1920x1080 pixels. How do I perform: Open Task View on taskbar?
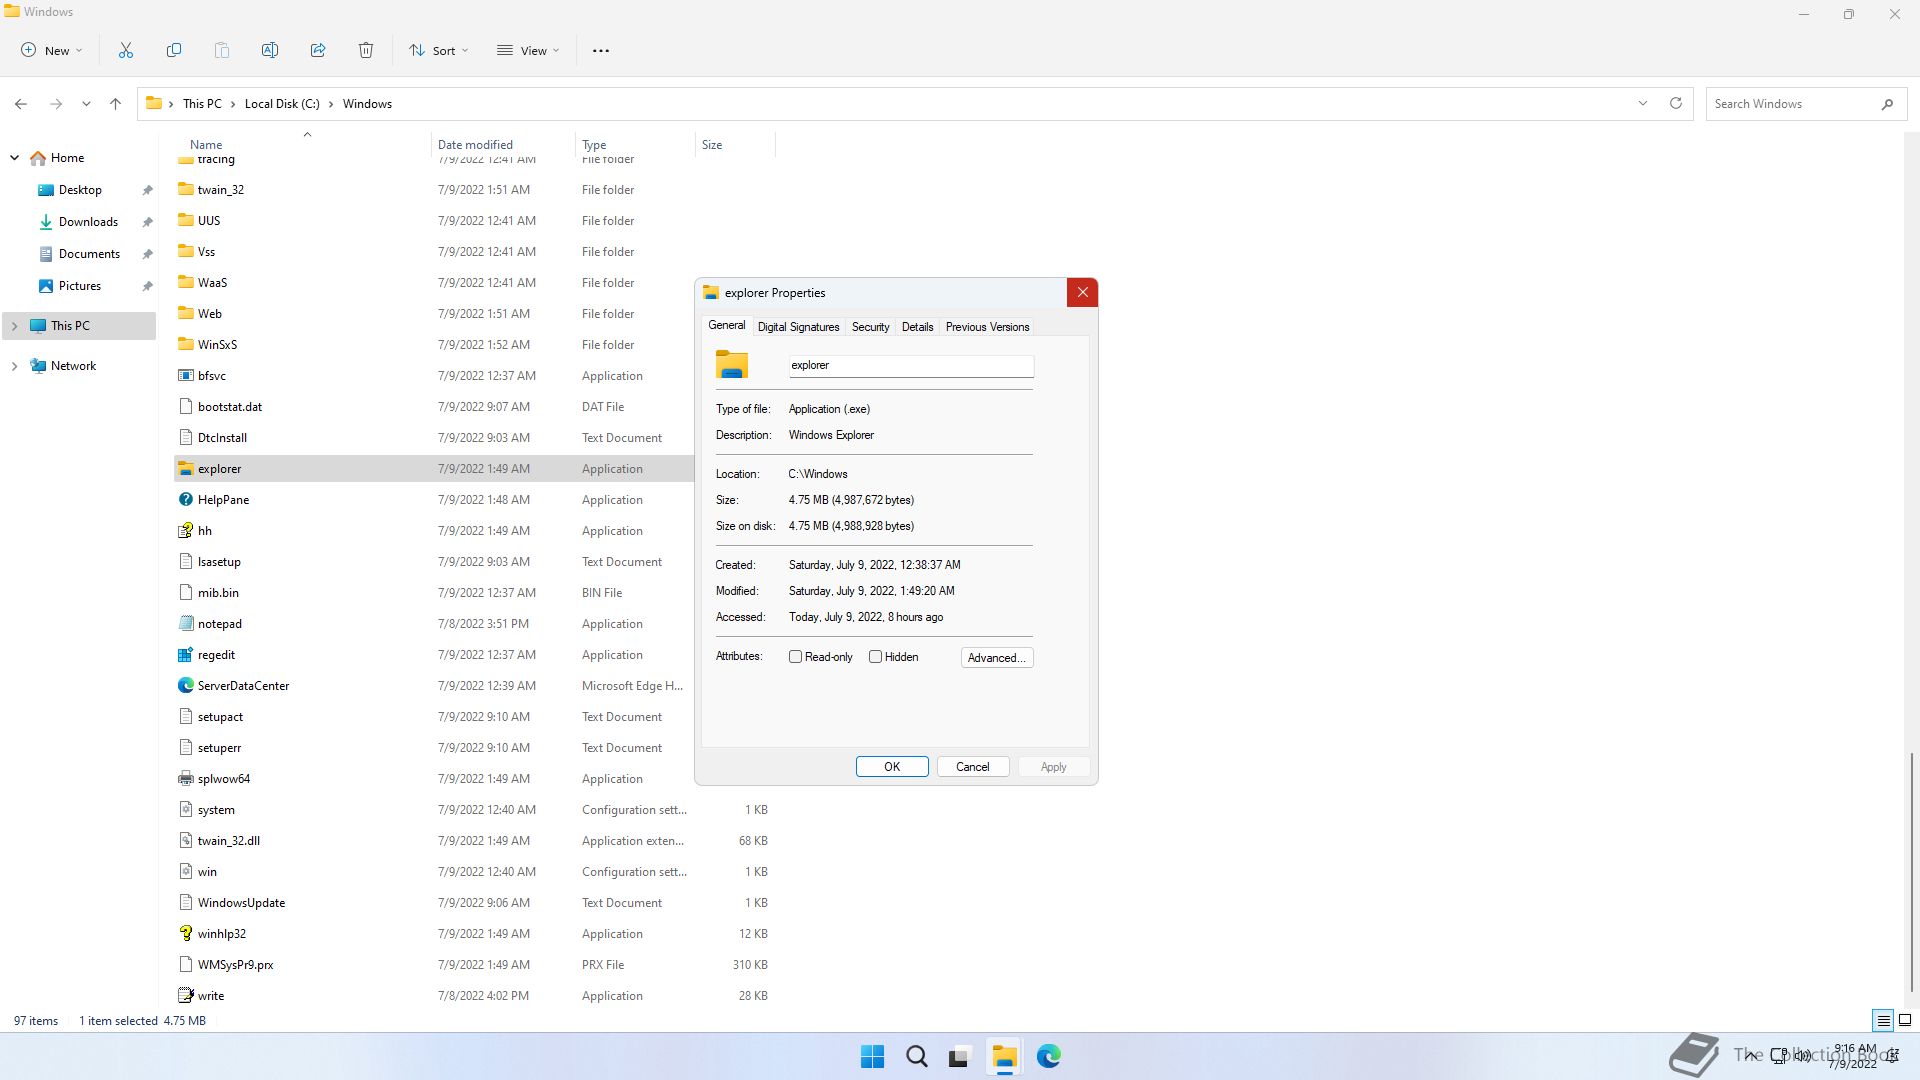[x=960, y=1056]
